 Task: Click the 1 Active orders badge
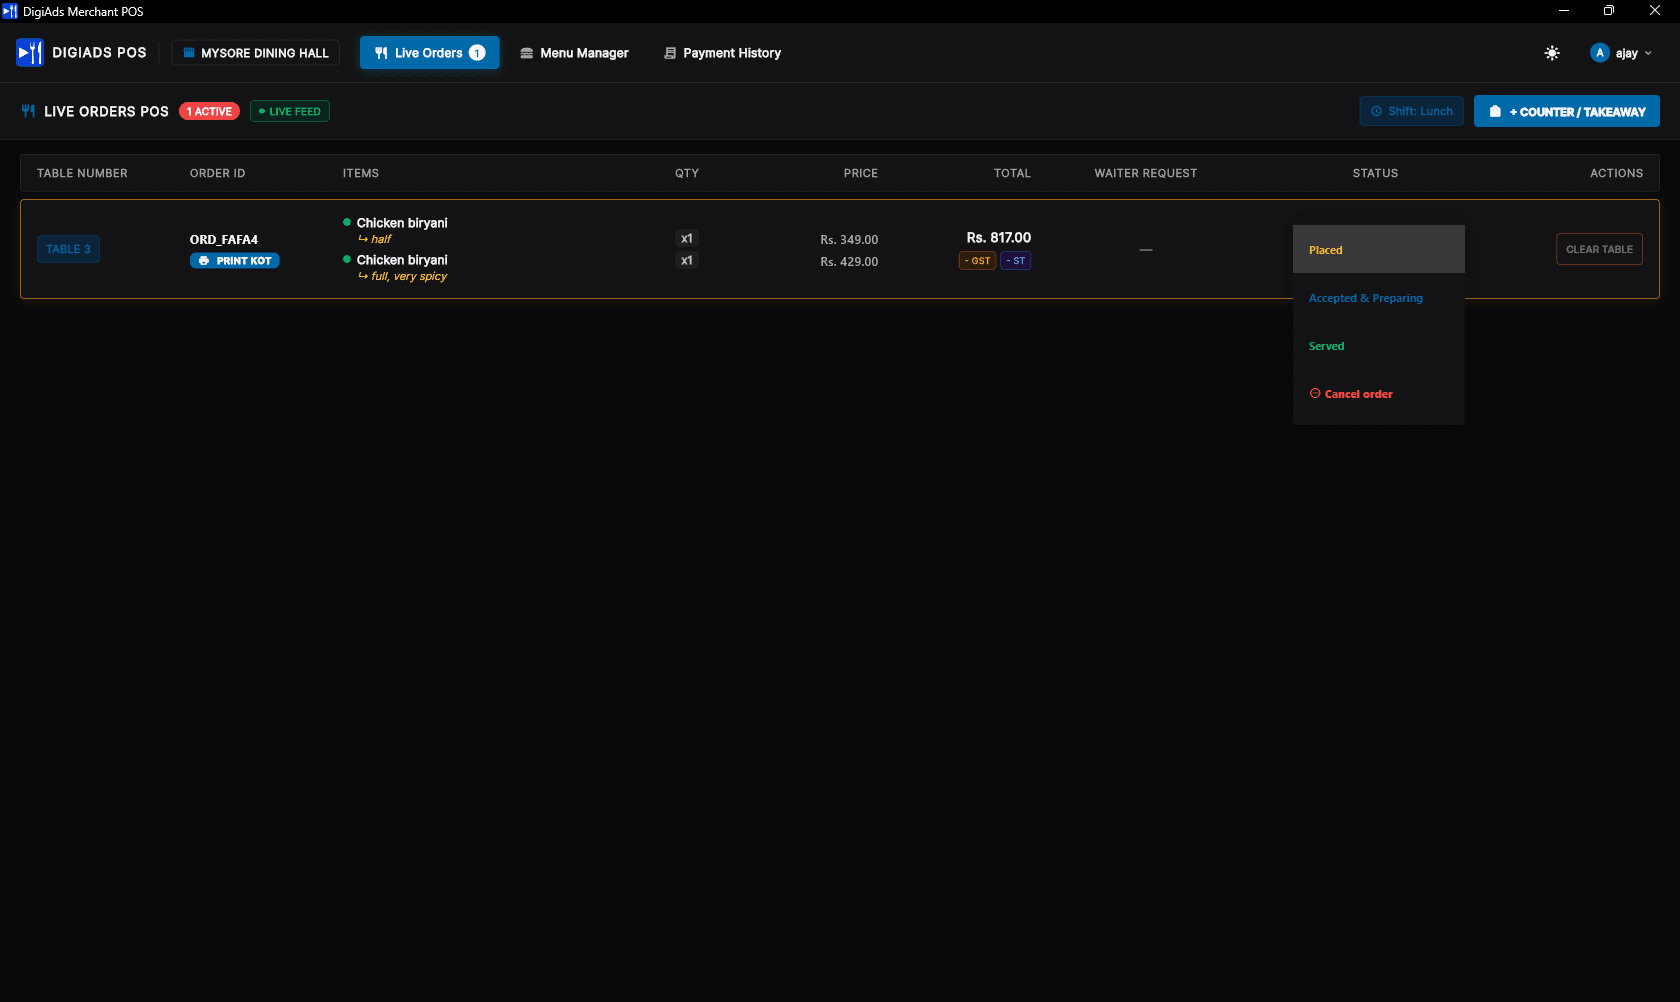[x=209, y=111]
